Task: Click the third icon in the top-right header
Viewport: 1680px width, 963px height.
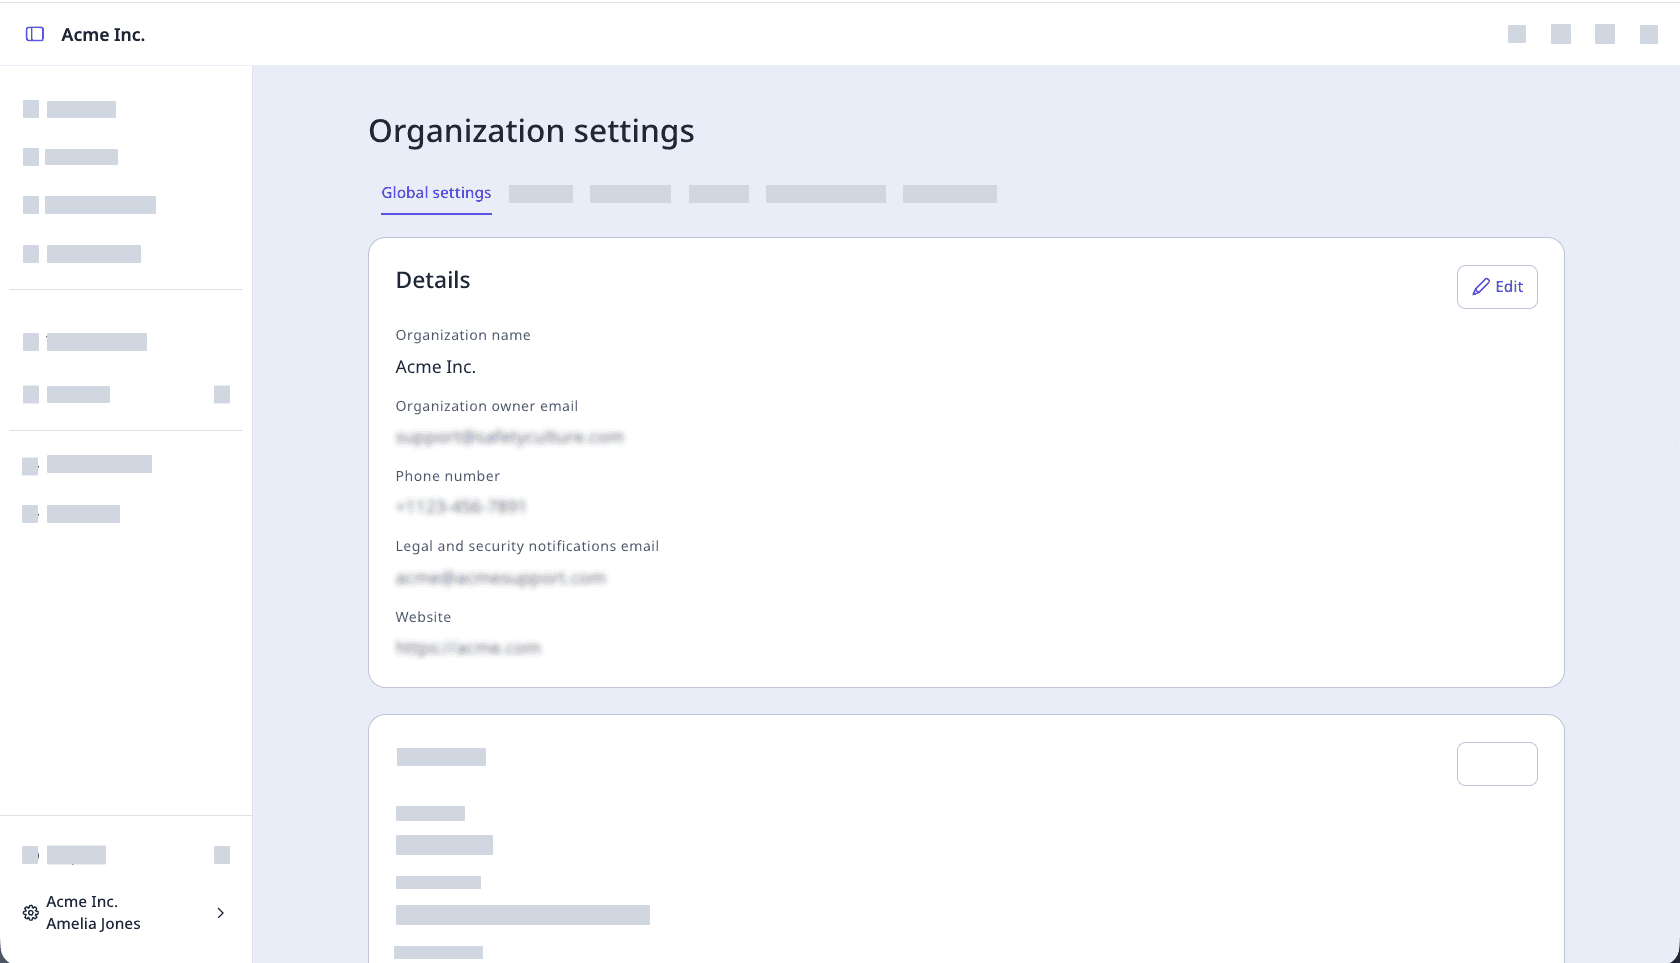Action: point(1605,33)
